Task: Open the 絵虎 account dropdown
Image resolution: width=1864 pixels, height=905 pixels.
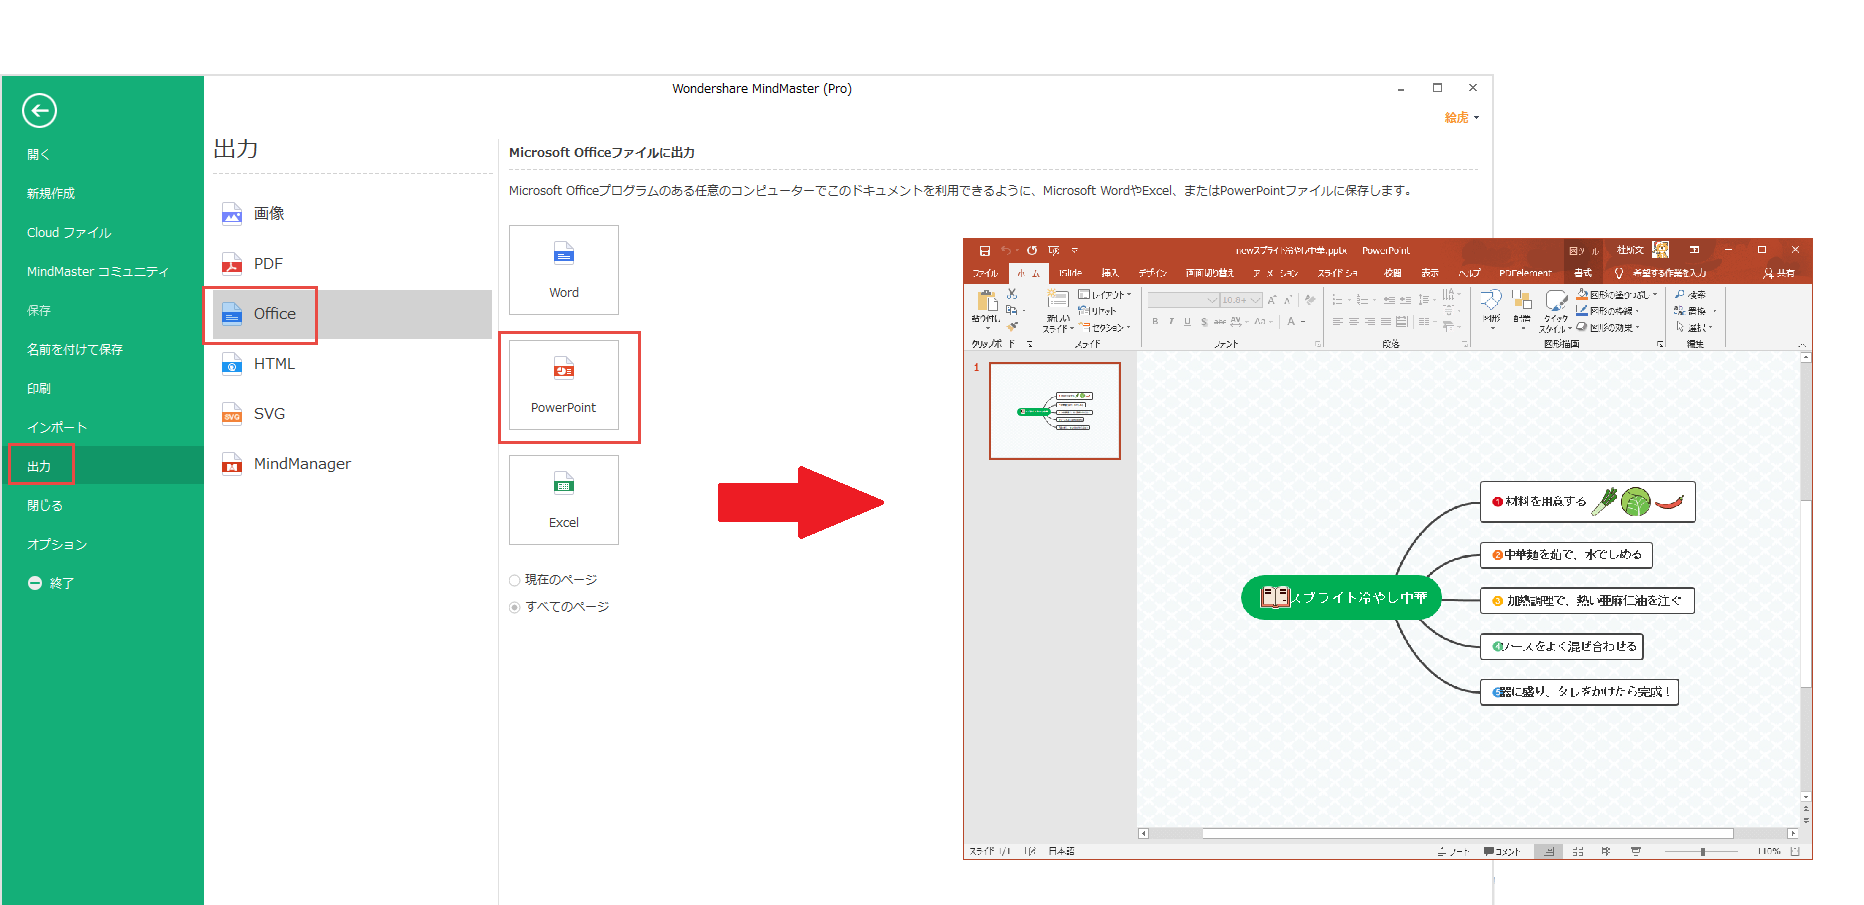Action: point(1461,118)
